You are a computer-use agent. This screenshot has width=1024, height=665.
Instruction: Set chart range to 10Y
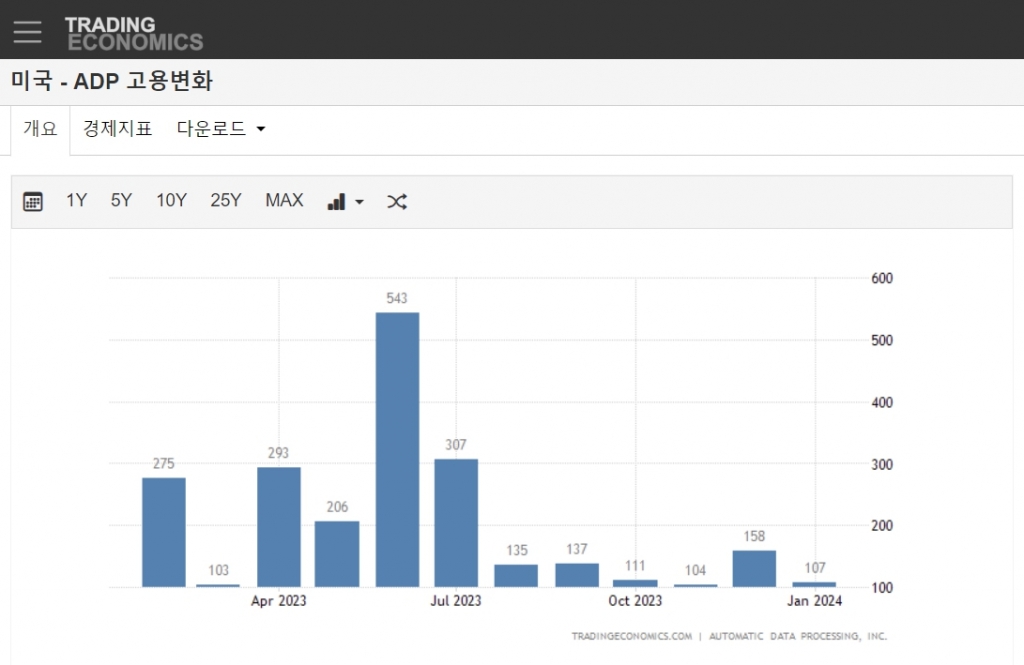click(171, 201)
